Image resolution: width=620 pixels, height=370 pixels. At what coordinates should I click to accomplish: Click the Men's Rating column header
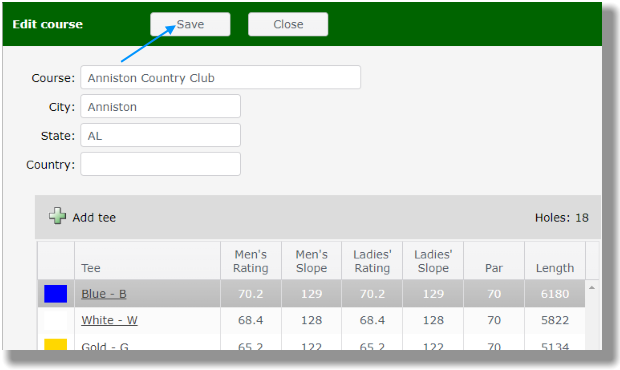(x=251, y=261)
